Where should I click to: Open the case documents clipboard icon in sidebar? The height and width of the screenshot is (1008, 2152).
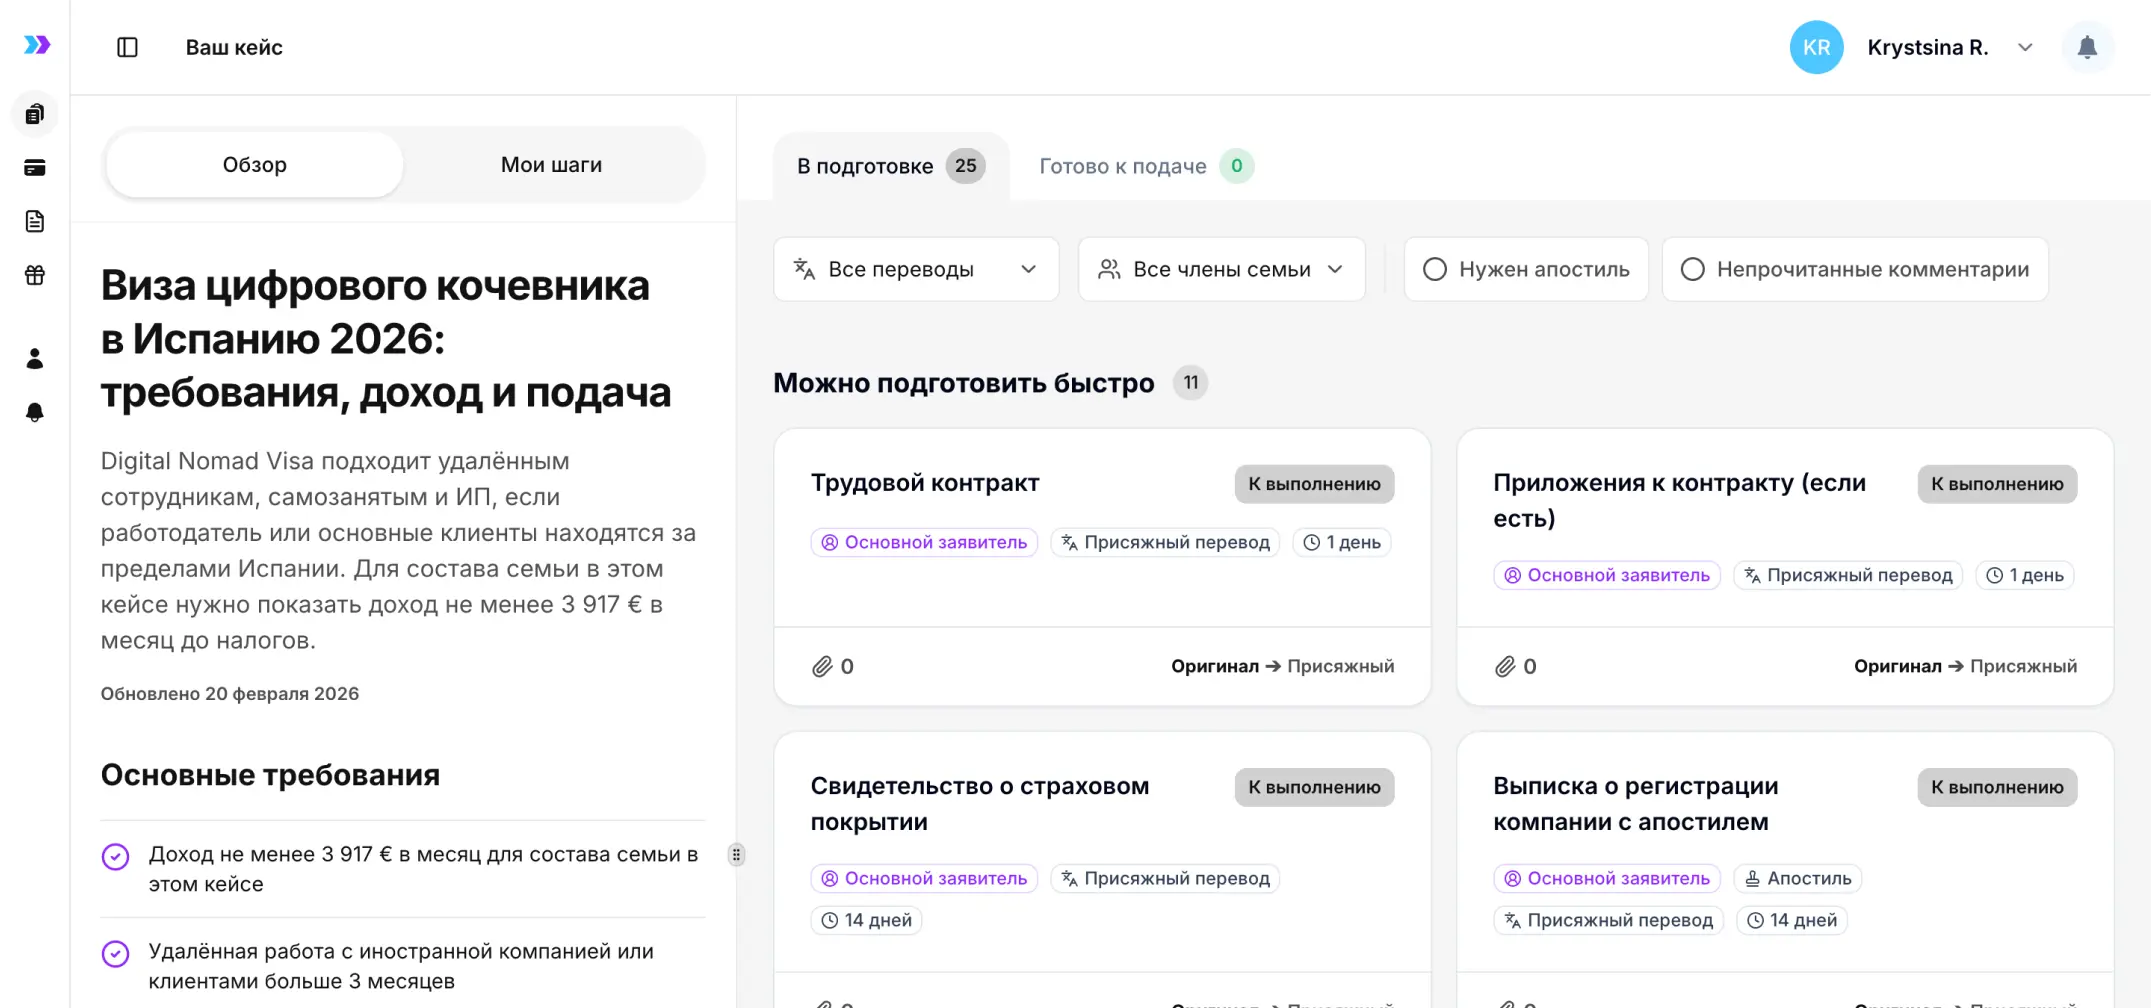coord(35,114)
